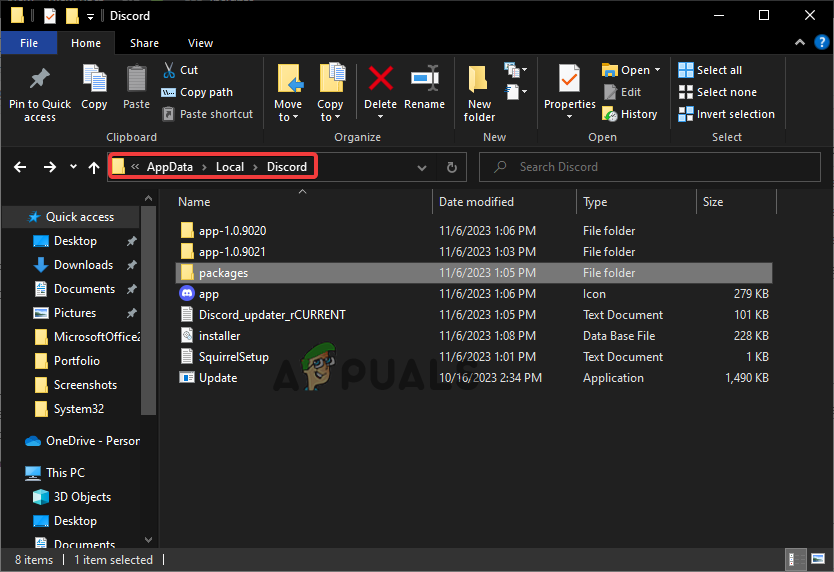Create a New folder

point(479,93)
